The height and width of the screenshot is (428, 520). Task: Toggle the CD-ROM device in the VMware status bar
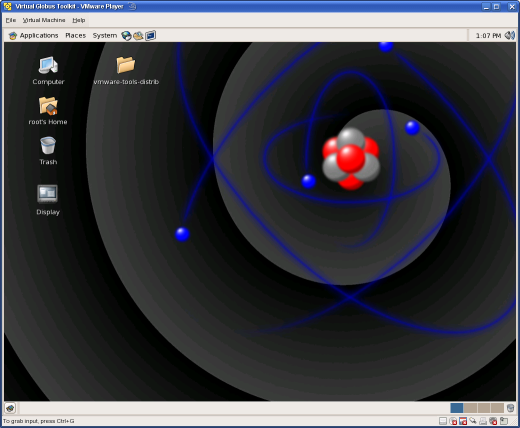coord(453,421)
